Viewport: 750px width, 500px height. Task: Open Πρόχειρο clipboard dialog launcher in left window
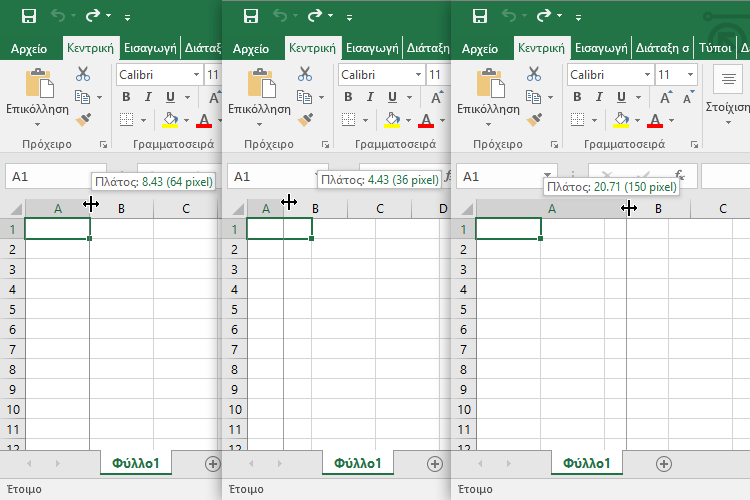tap(103, 144)
